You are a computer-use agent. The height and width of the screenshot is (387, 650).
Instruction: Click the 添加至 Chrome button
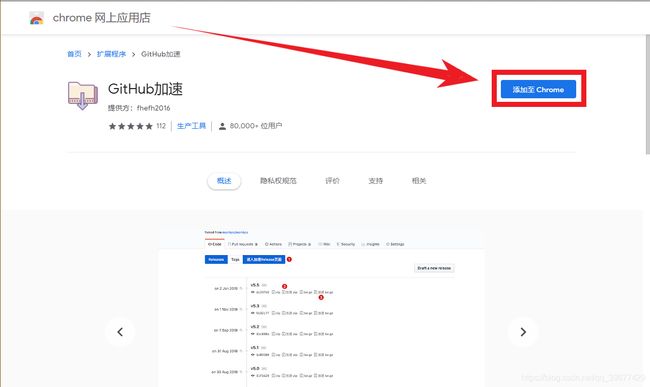coord(538,89)
